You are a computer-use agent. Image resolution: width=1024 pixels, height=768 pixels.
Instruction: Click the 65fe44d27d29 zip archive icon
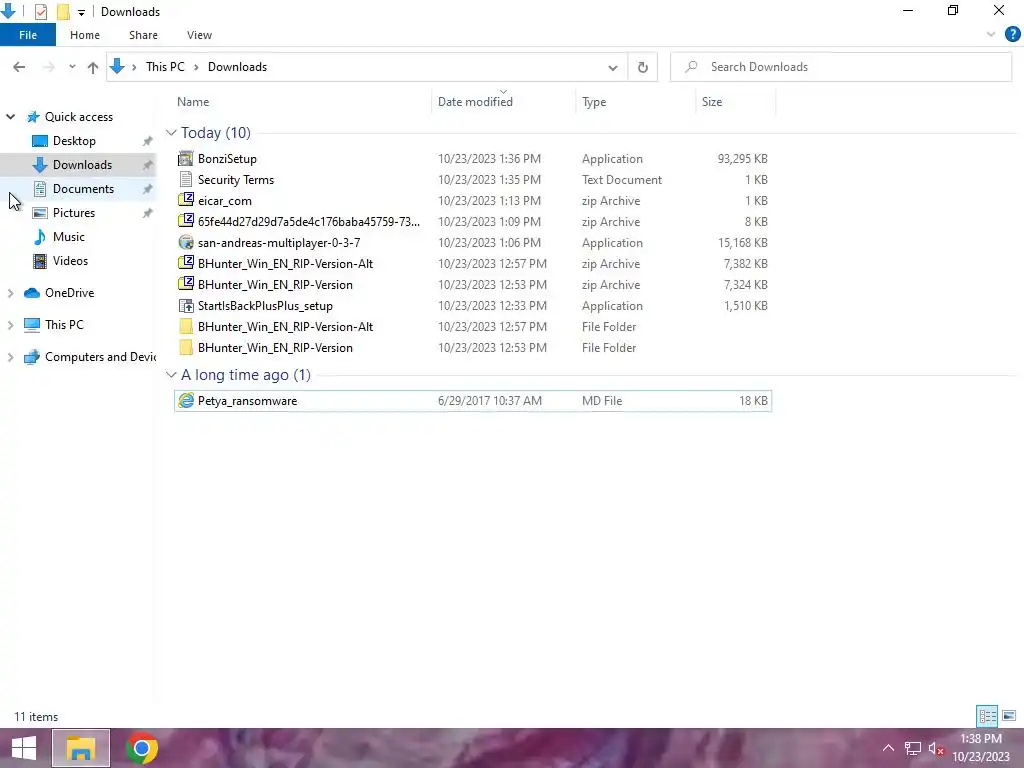186,221
